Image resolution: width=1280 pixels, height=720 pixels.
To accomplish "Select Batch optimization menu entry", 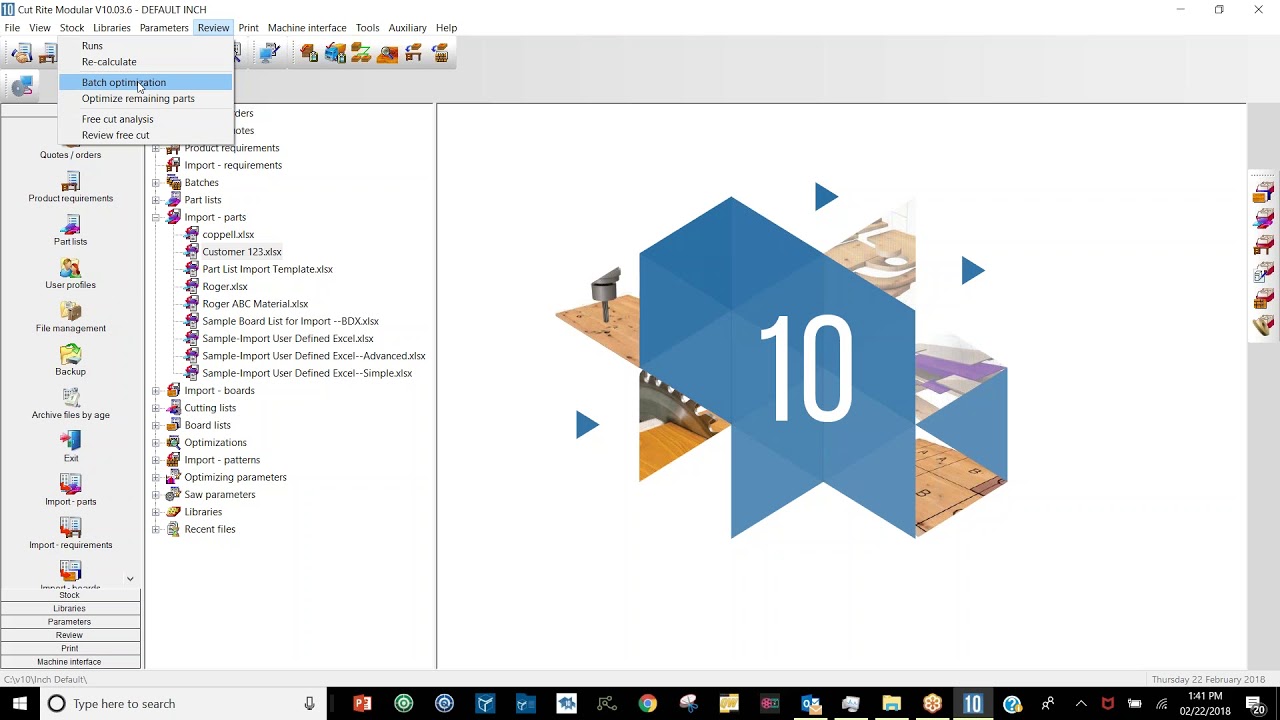I will click(x=144, y=83).
